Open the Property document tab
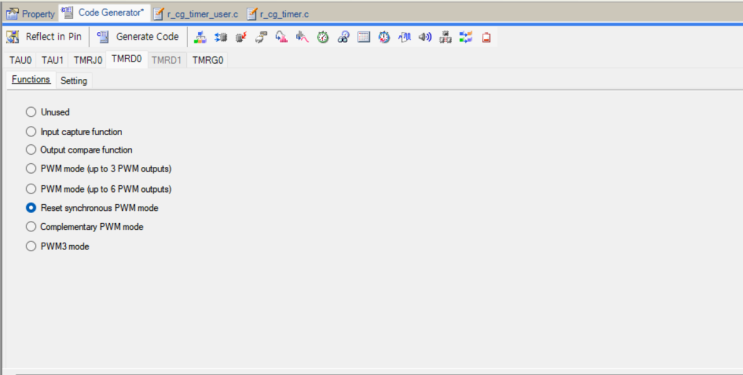 pos(30,14)
